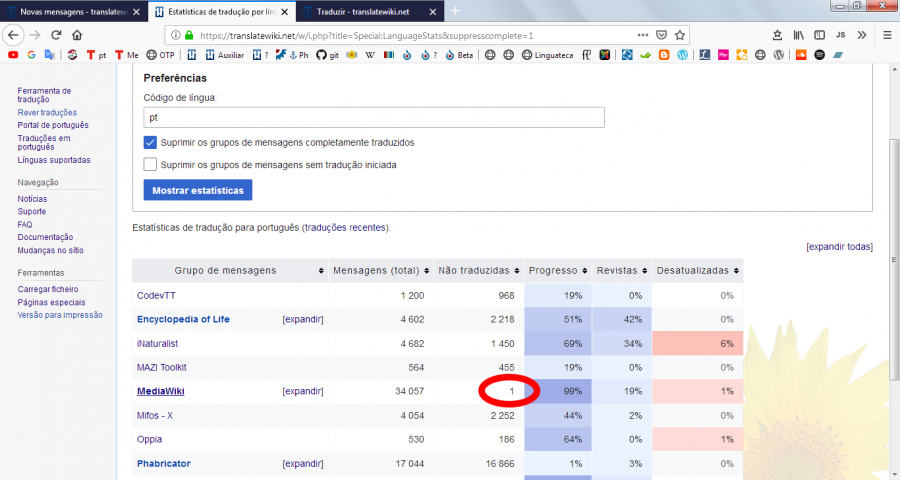Open 'Carregar ficheiro' sidebar link
Screen dimensions: 900x480
point(48,289)
